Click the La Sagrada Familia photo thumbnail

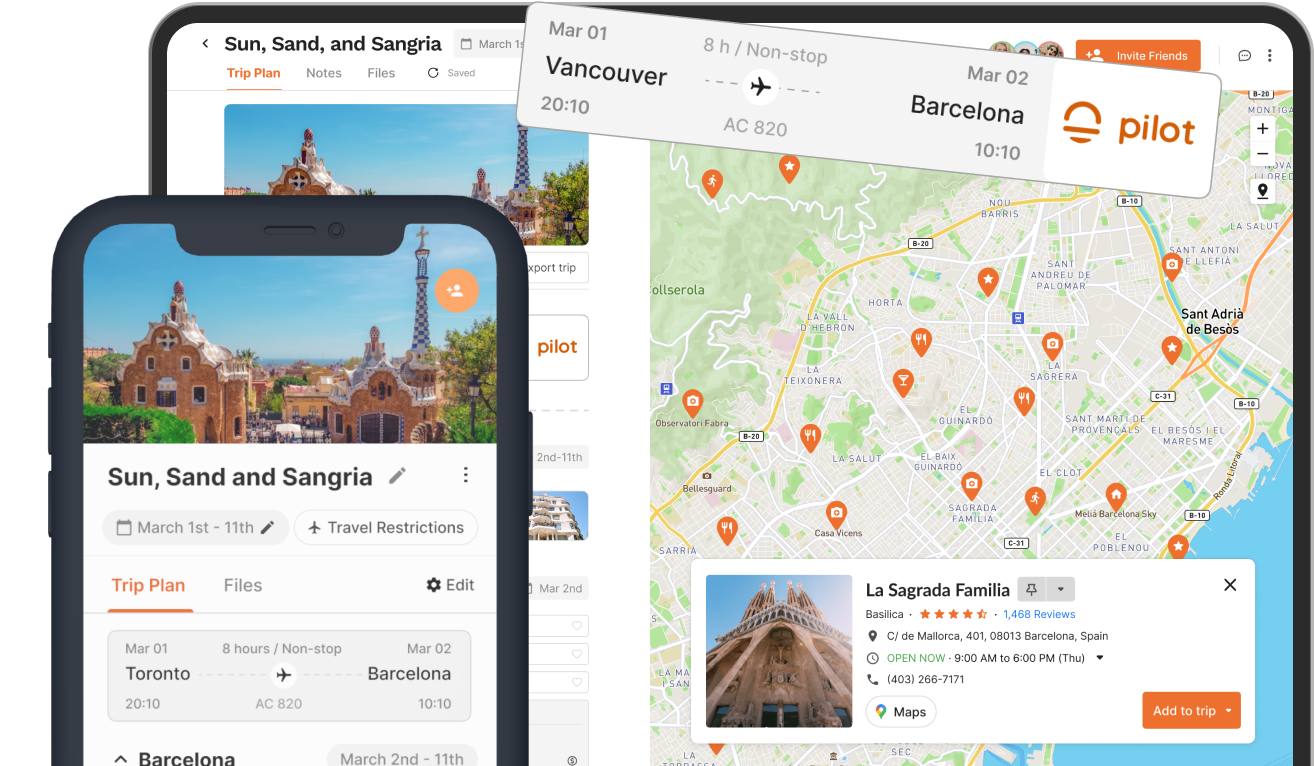(x=779, y=651)
